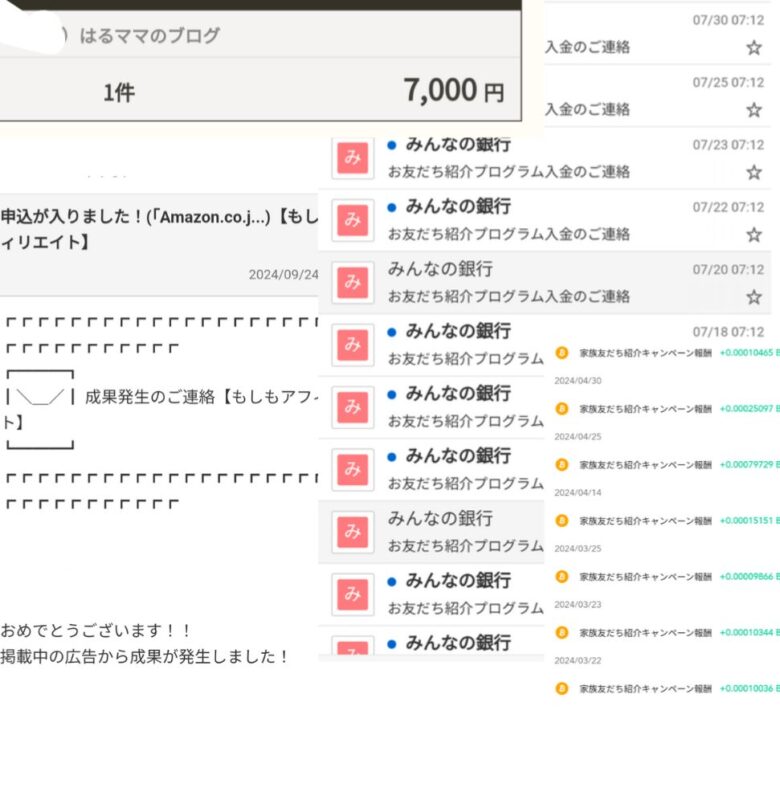Click the 07/20 07:12 timestamp

(x=728, y=269)
